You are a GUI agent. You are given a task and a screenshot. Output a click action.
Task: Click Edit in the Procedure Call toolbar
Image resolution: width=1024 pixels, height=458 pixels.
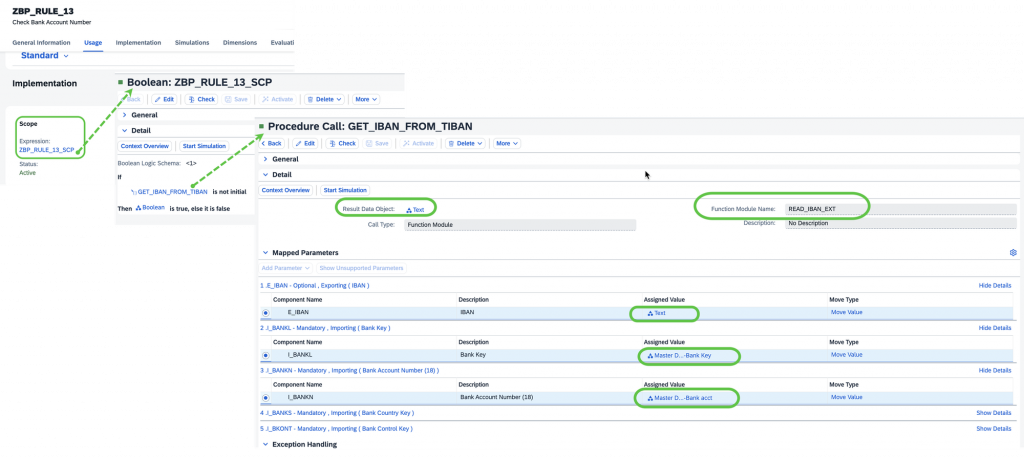(306, 143)
